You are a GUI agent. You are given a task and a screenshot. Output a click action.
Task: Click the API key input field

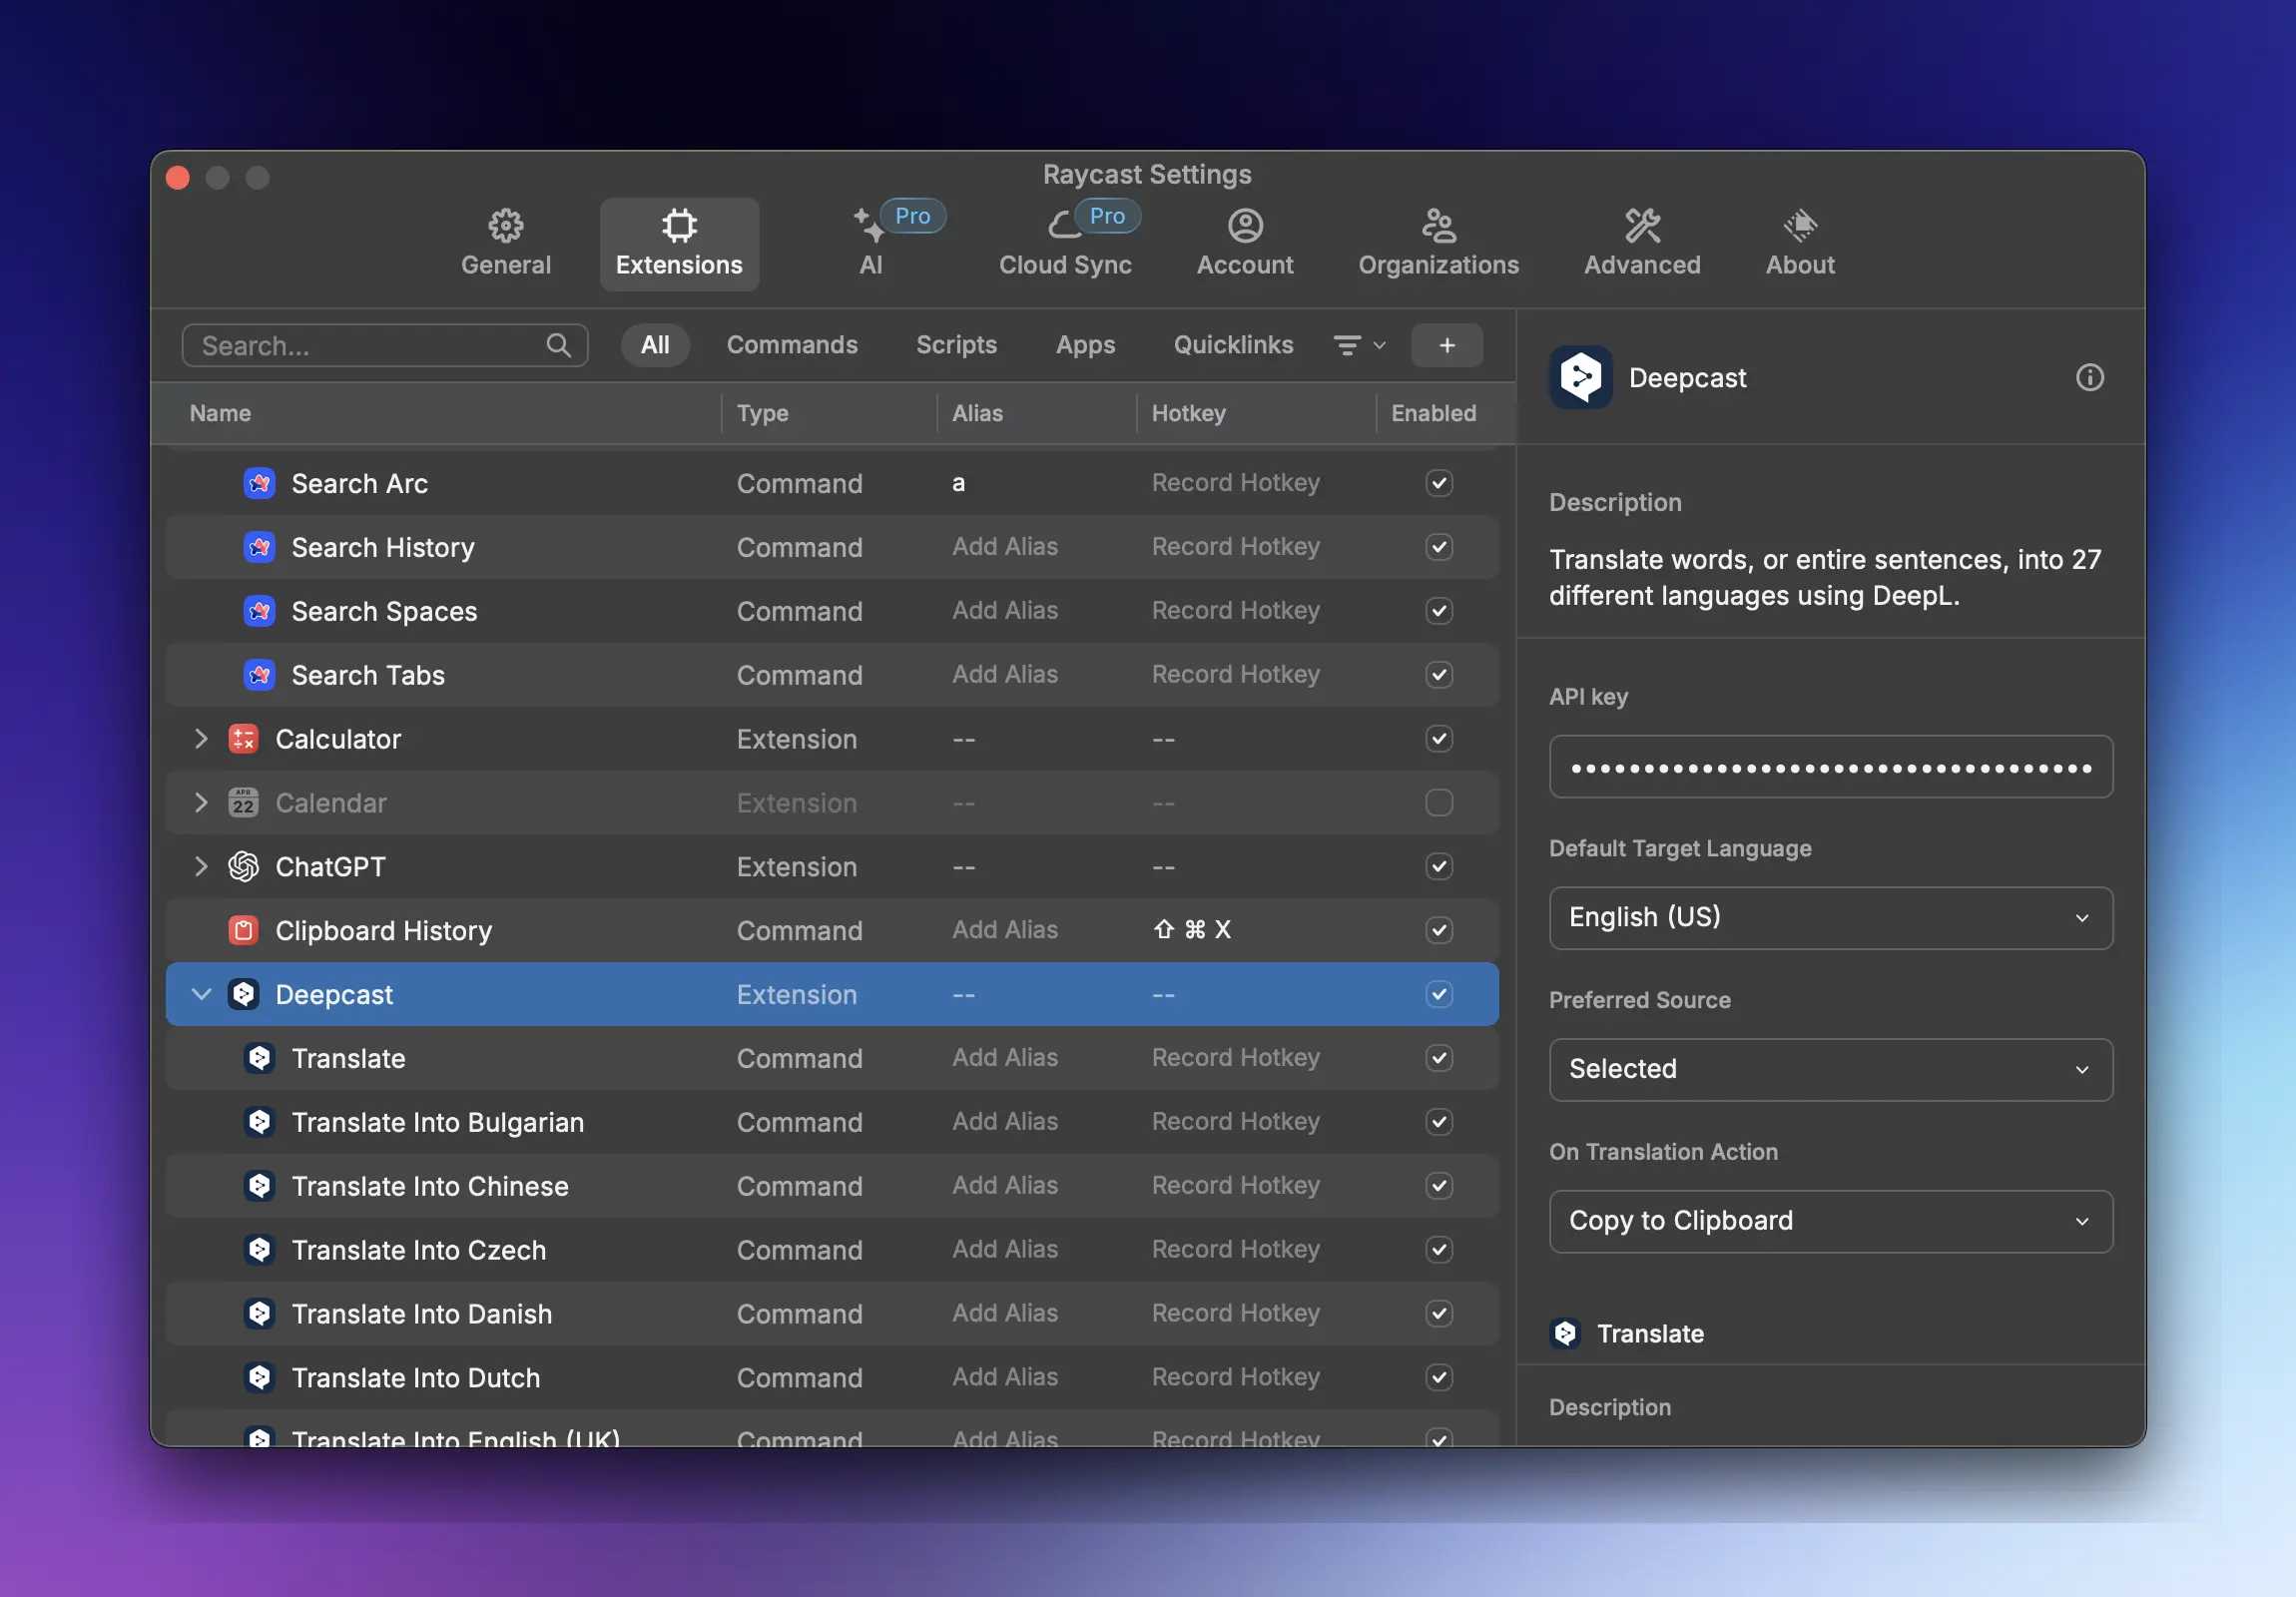pyautogui.click(x=1830, y=767)
